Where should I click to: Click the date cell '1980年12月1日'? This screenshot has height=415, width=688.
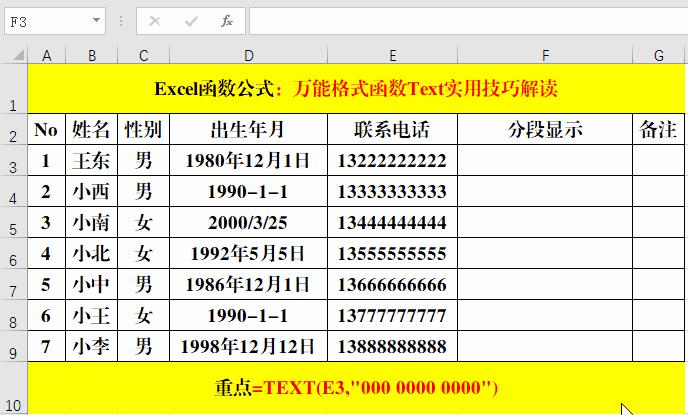point(248,161)
